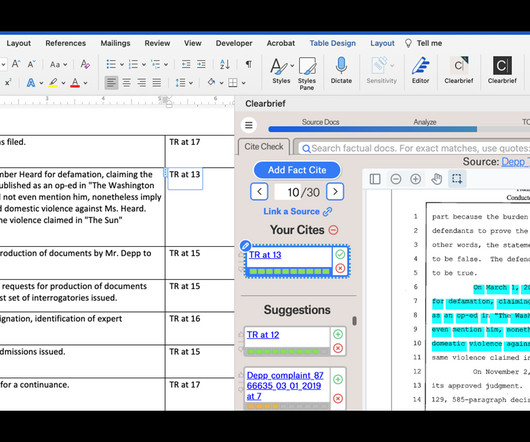
Task: Insert a multilevel list
Action: tap(155, 64)
